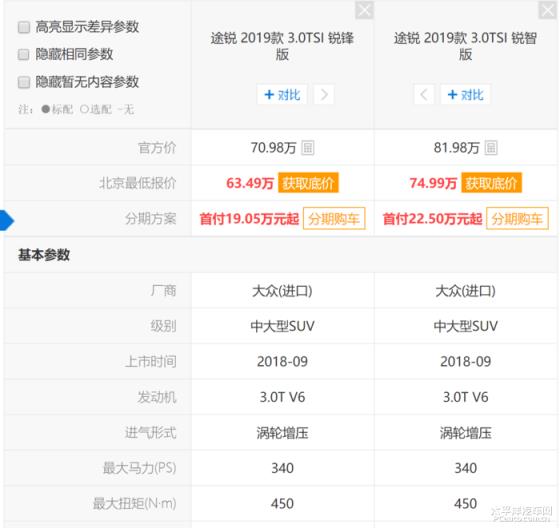Click 获取底价 beside 63.49万
Image resolution: width=560 pixels, height=528 pixels.
point(308,183)
